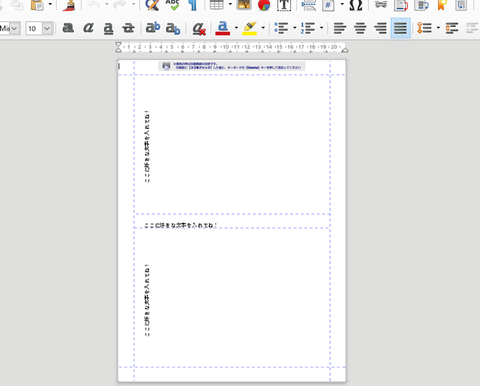This screenshot has width=480, height=386.
Task: Click the horizontal text line mid-page
Action: pyautogui.click(x=180, y=226)
